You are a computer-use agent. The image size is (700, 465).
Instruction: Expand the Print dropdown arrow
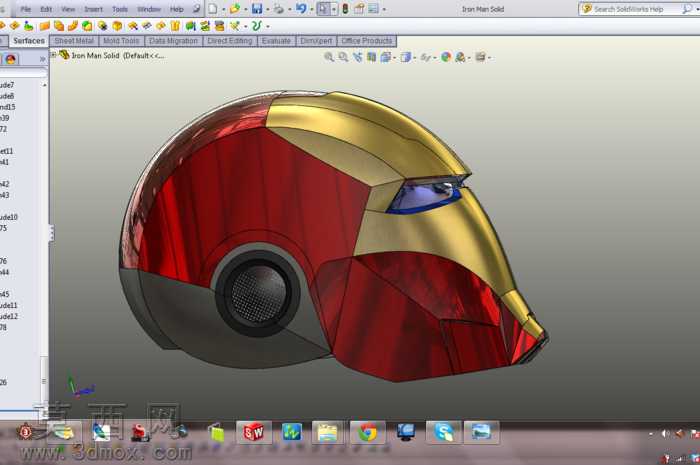pyautogui.click(x=289, y=9)
